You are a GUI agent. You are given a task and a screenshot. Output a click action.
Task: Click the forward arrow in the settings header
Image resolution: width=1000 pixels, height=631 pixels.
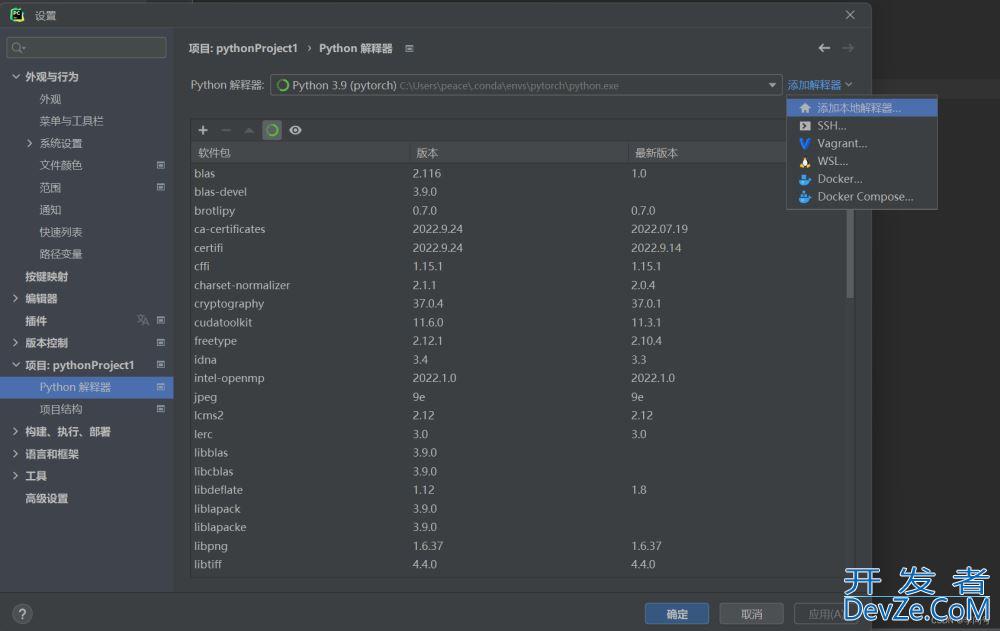(848, 48)
